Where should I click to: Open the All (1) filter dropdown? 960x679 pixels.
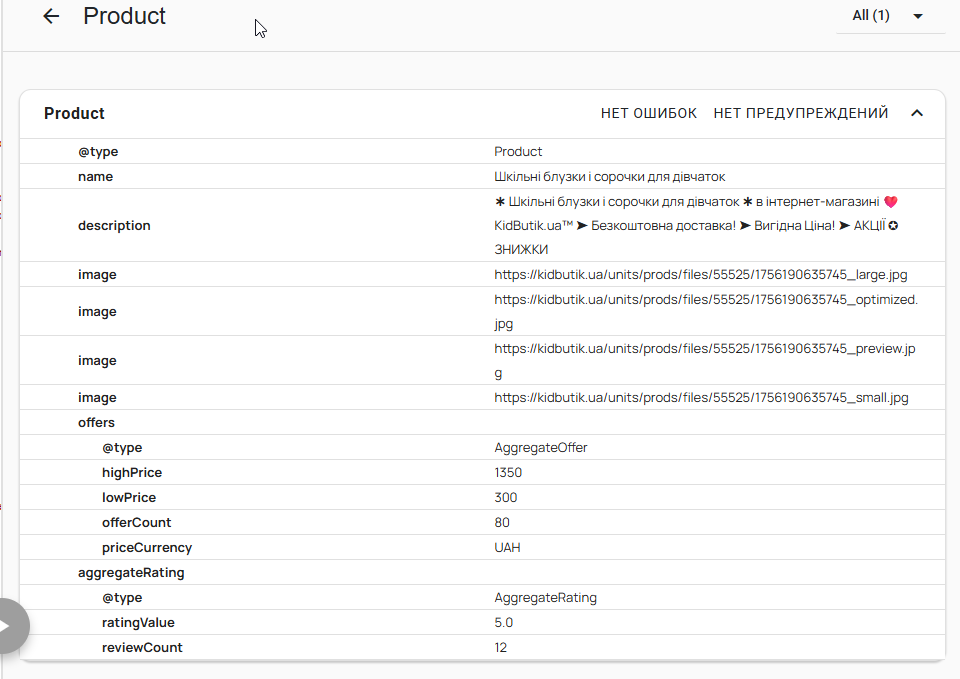(890, 16)
